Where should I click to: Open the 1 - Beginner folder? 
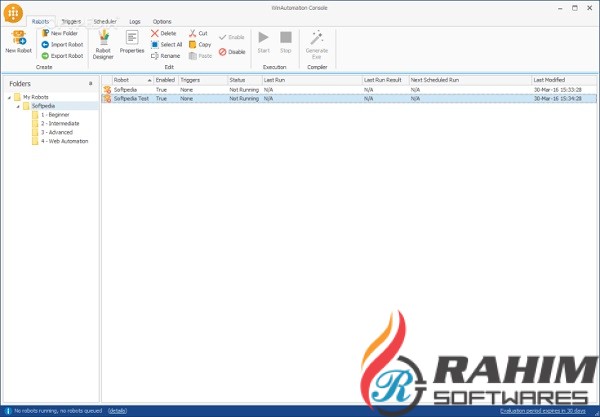pyautogui.click(x=51, y=115)
